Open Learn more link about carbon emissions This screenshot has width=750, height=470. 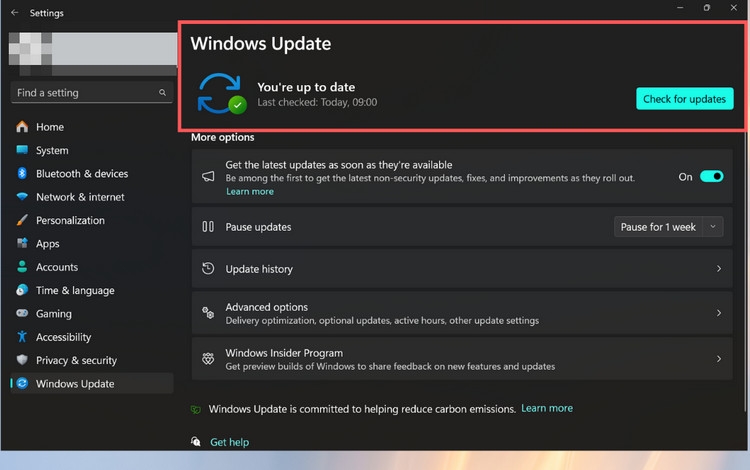[x=547, y=408]
